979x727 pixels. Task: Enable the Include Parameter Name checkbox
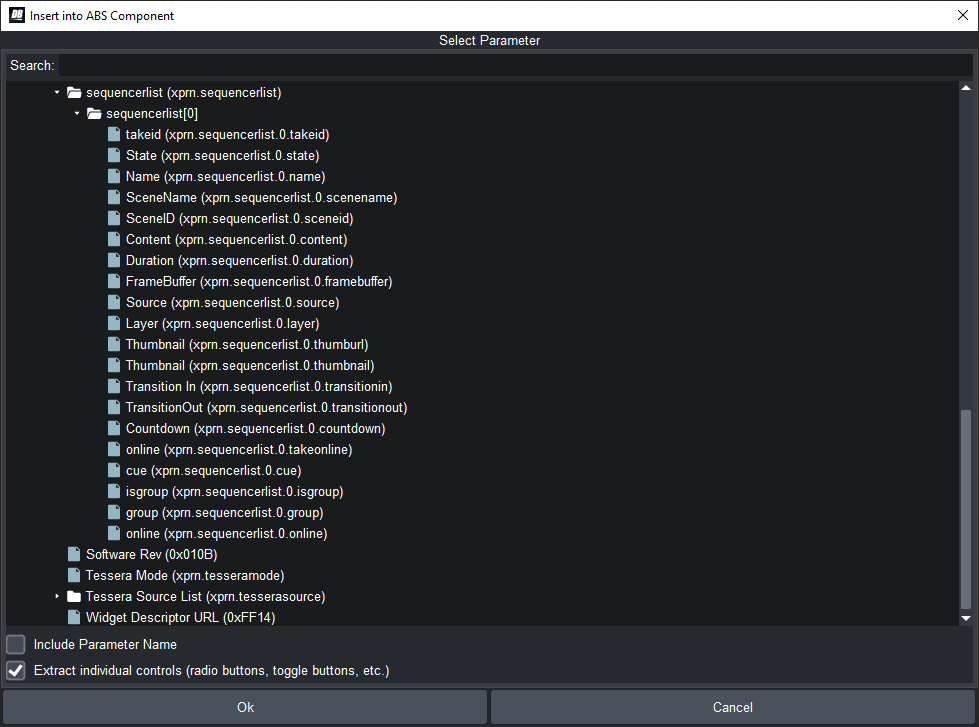tap(16, 644)
